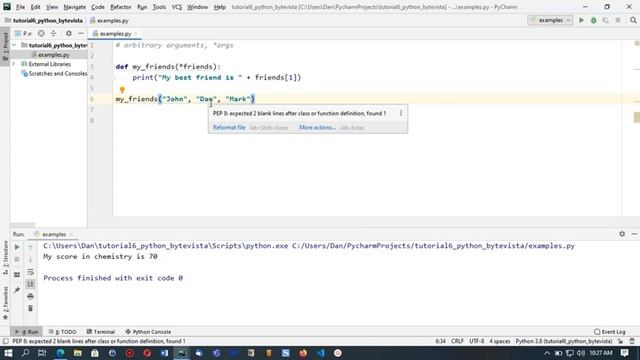Click down the stack trace arrow
640x360 pixels.
click(30, 260)
